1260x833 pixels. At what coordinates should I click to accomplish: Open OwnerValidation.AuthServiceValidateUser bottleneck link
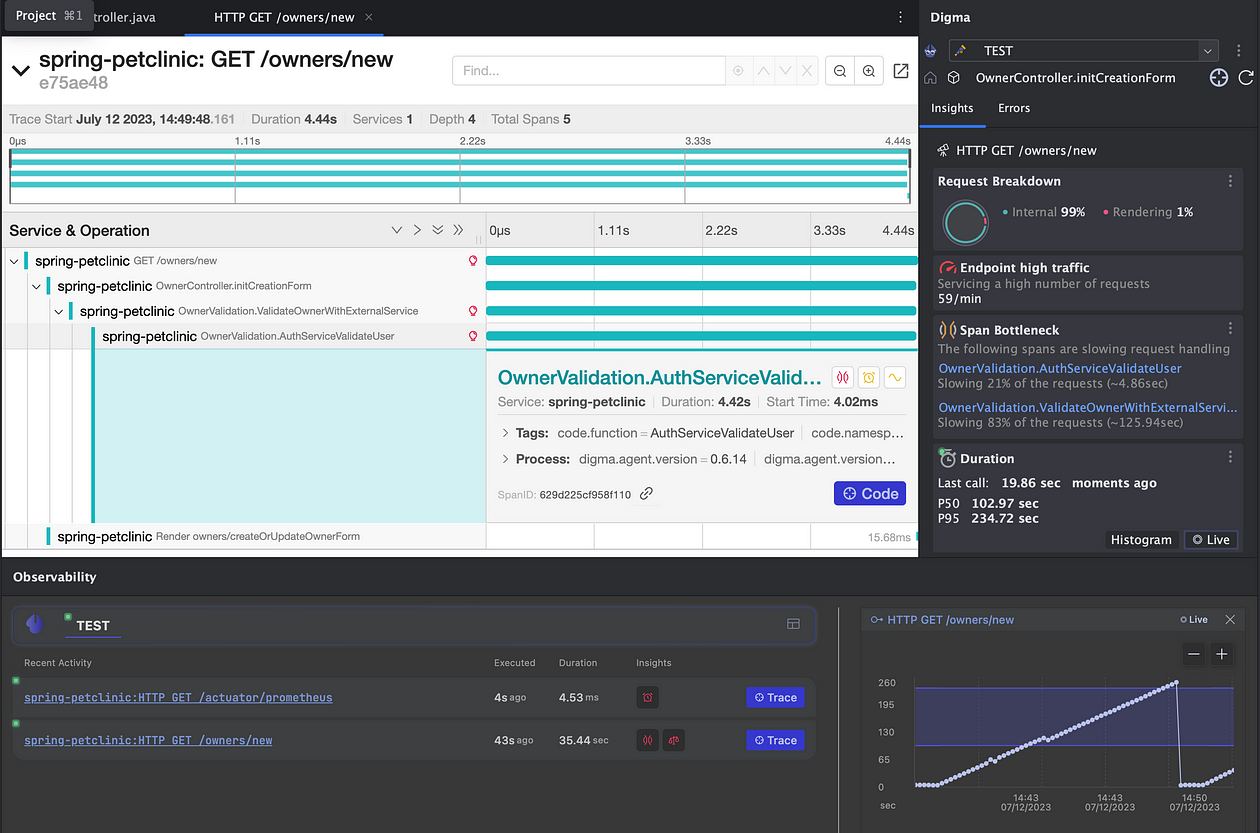coord(1059,368)
